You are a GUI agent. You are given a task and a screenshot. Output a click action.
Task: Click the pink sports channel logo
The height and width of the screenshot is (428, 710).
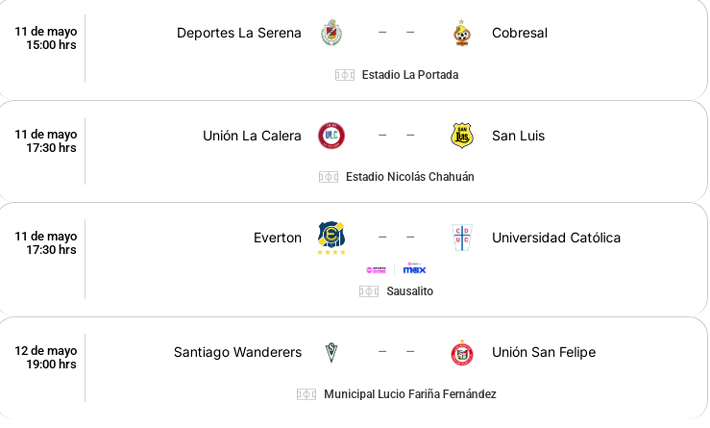(376, 270)
